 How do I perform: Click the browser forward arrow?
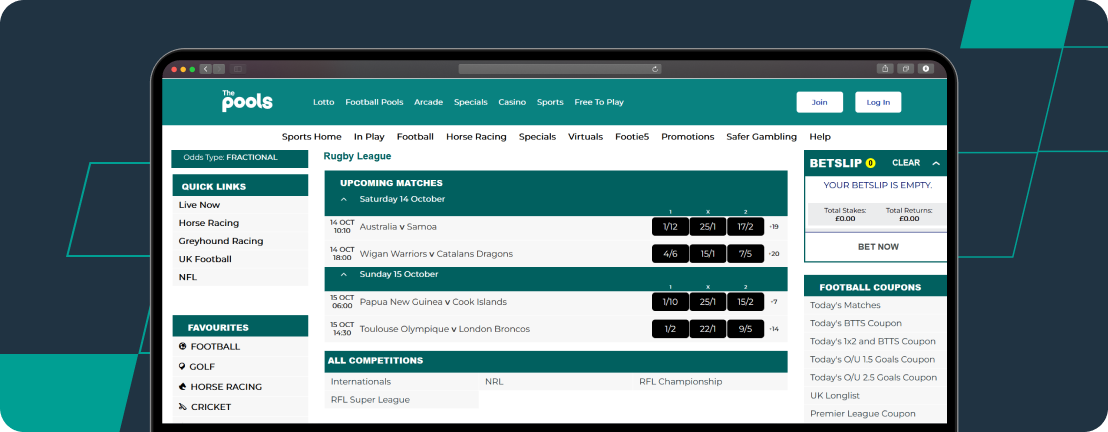(x=219, y=69)
